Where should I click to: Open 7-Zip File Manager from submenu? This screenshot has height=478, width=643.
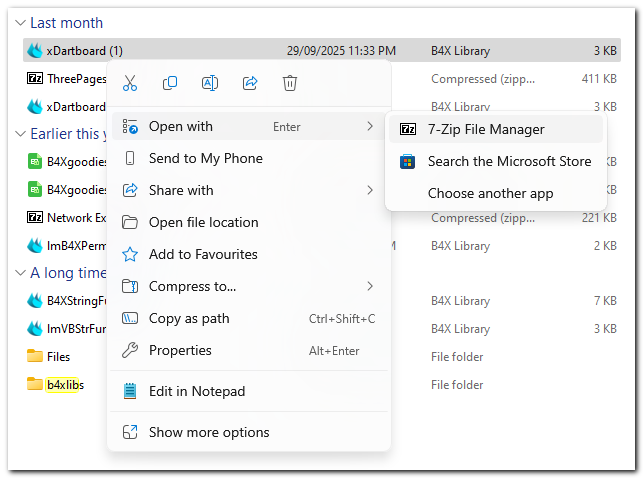pyautogui.click(x=486, y=129)
